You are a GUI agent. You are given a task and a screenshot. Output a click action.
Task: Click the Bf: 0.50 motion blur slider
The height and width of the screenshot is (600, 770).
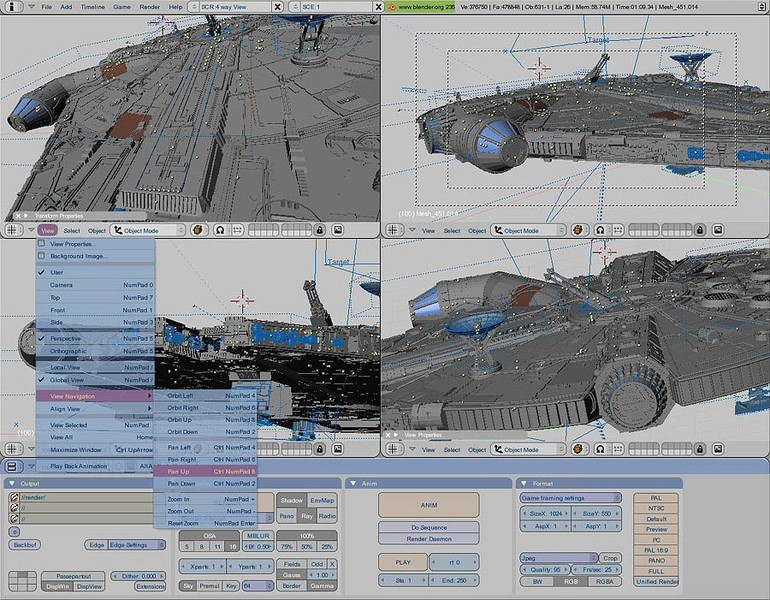click(x=258, y=546)
